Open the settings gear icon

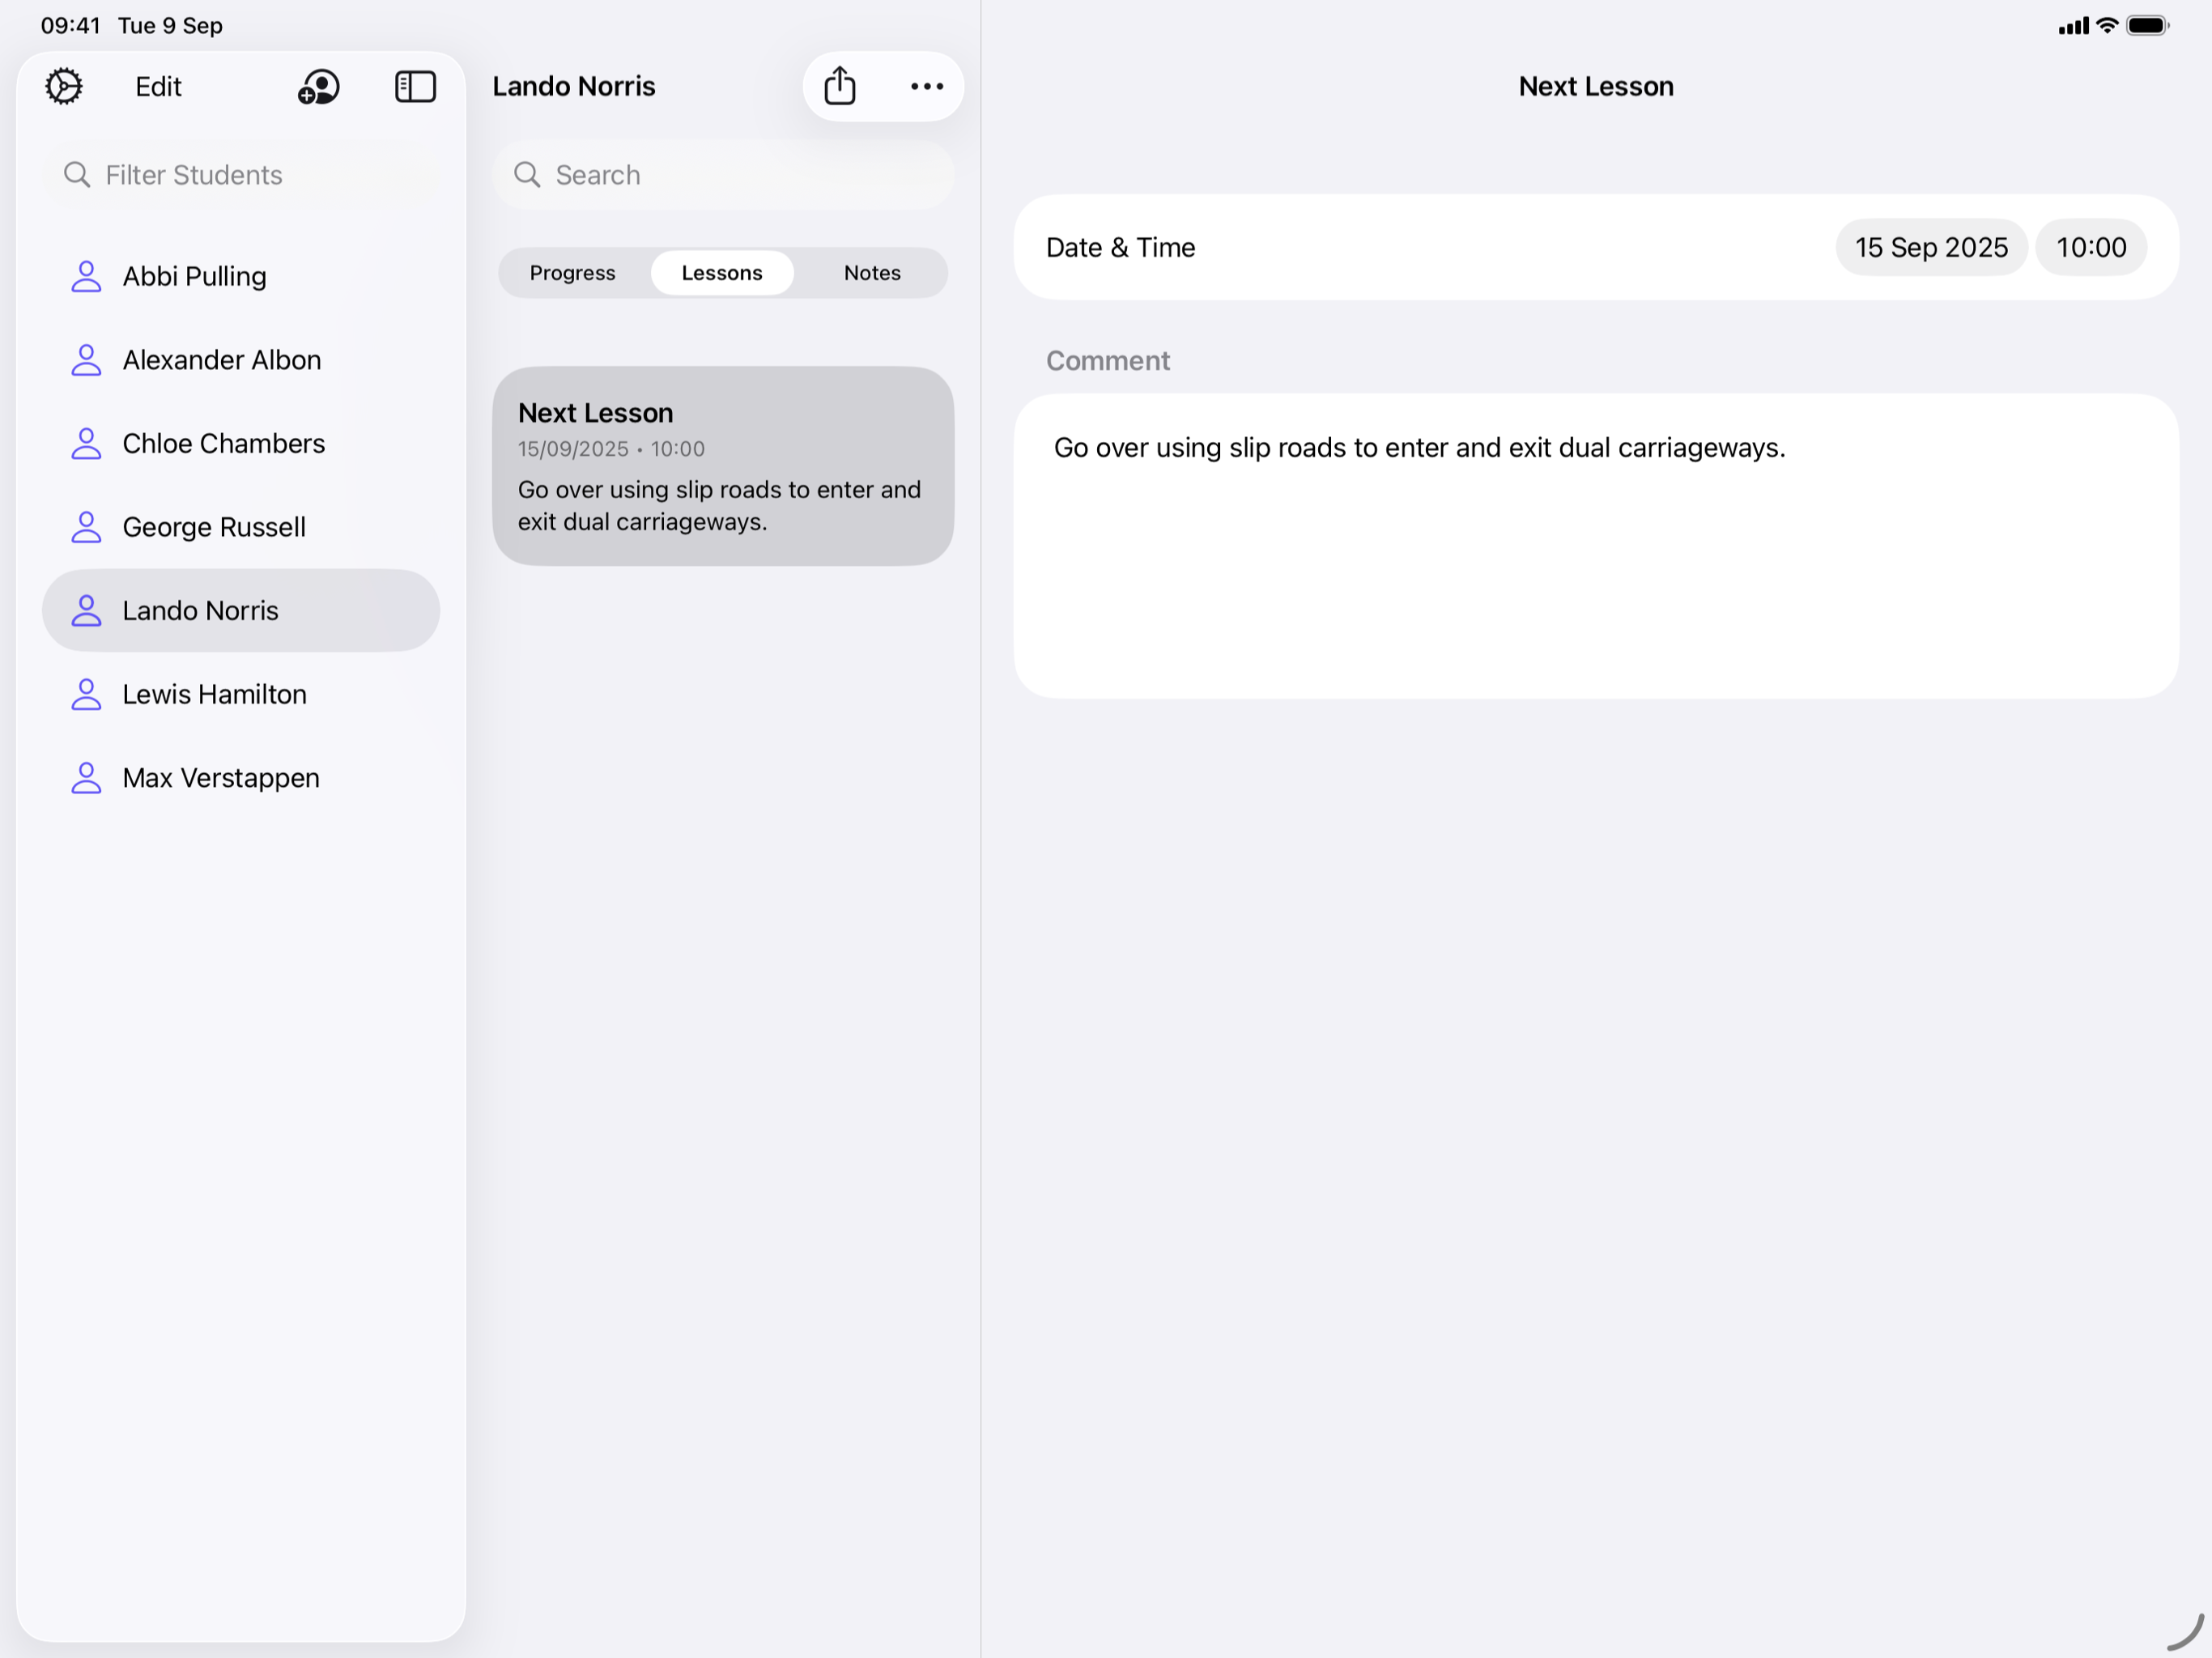[x=64, y=87]
